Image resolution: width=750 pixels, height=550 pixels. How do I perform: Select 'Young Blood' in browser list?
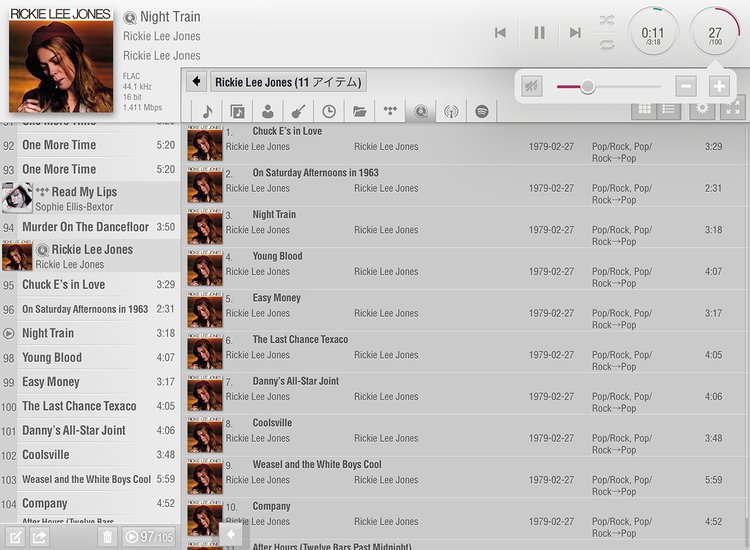[465, 269]
